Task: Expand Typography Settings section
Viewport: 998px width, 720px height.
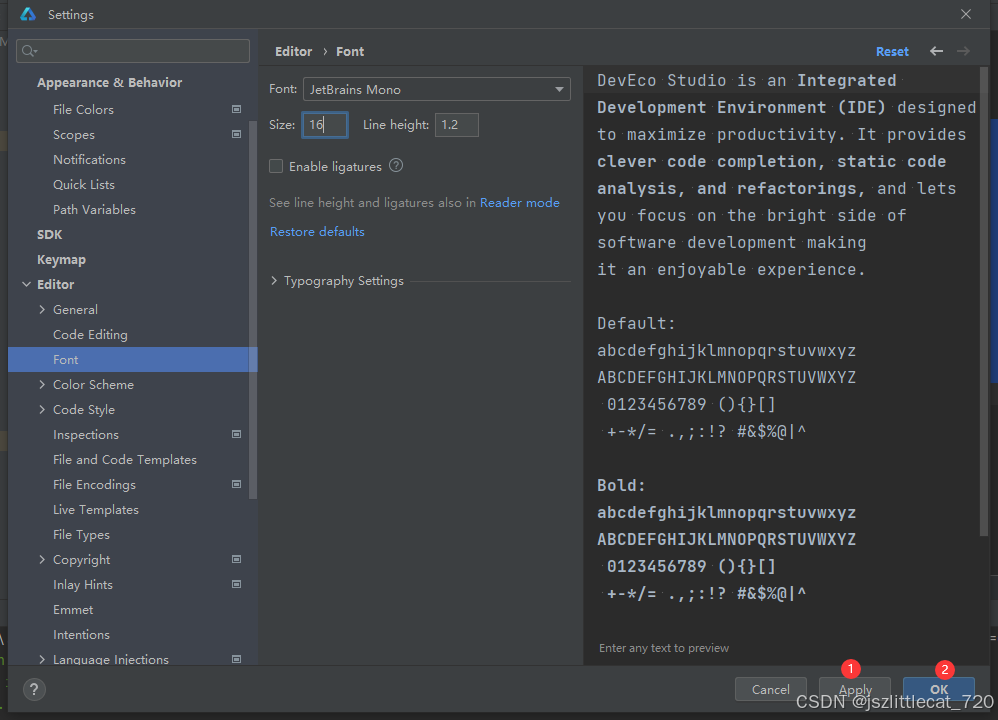Action: (275, 281)
